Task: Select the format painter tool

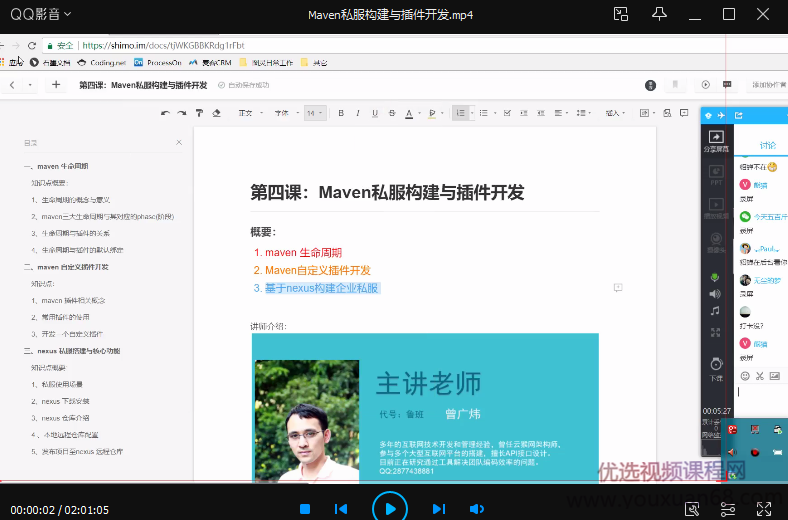Action: 200,113
